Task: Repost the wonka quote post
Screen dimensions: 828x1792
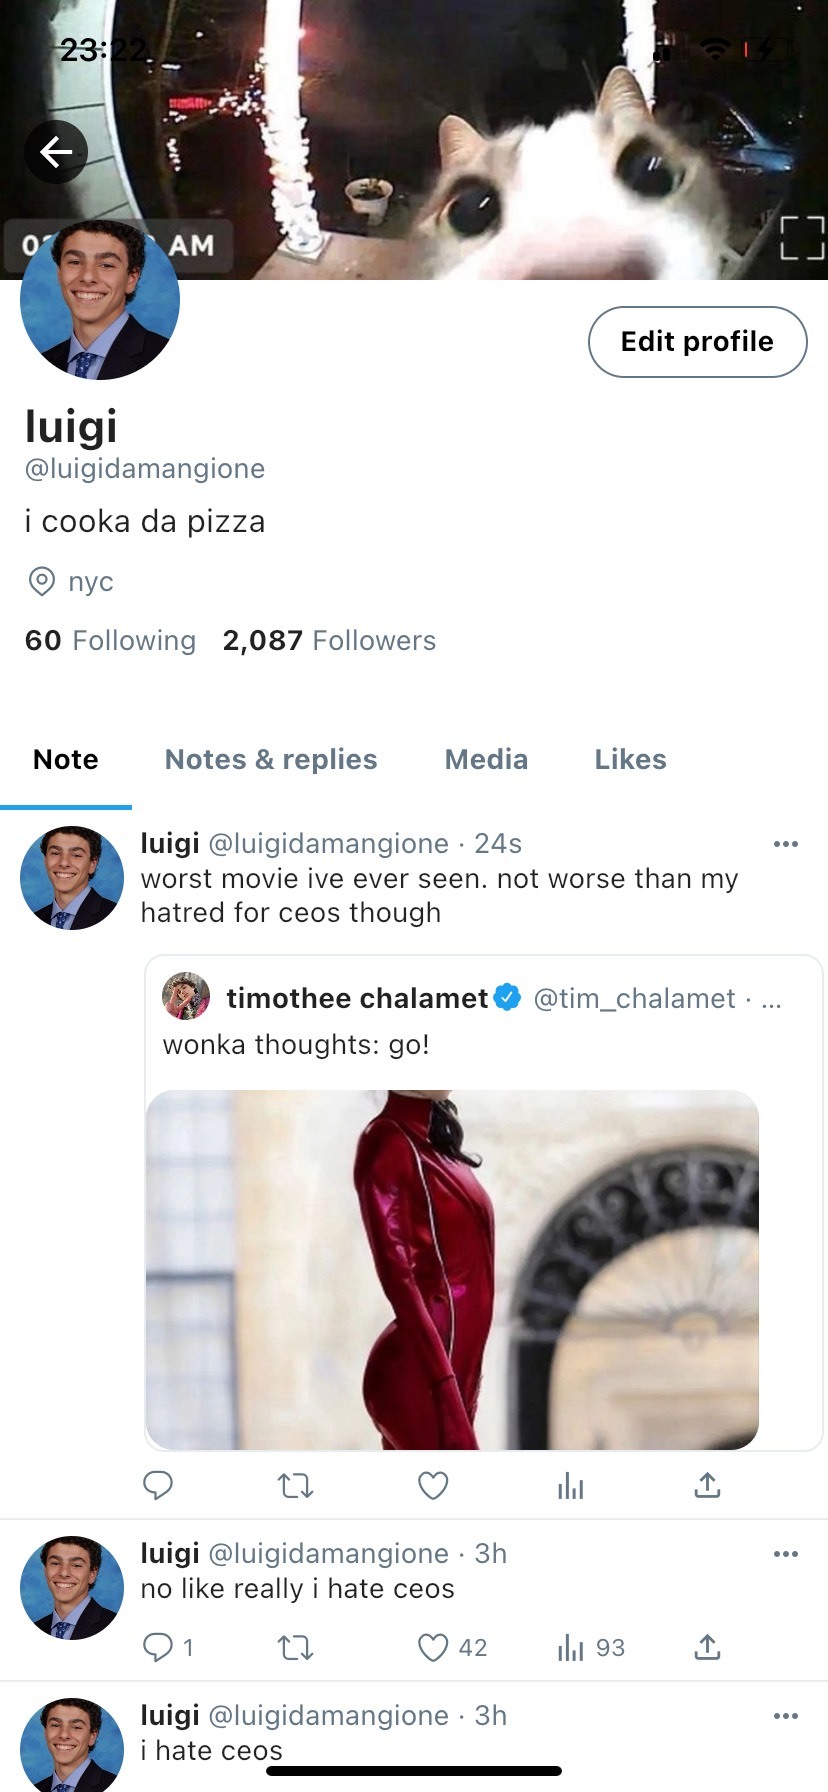Action: (x=295, y=1486)
